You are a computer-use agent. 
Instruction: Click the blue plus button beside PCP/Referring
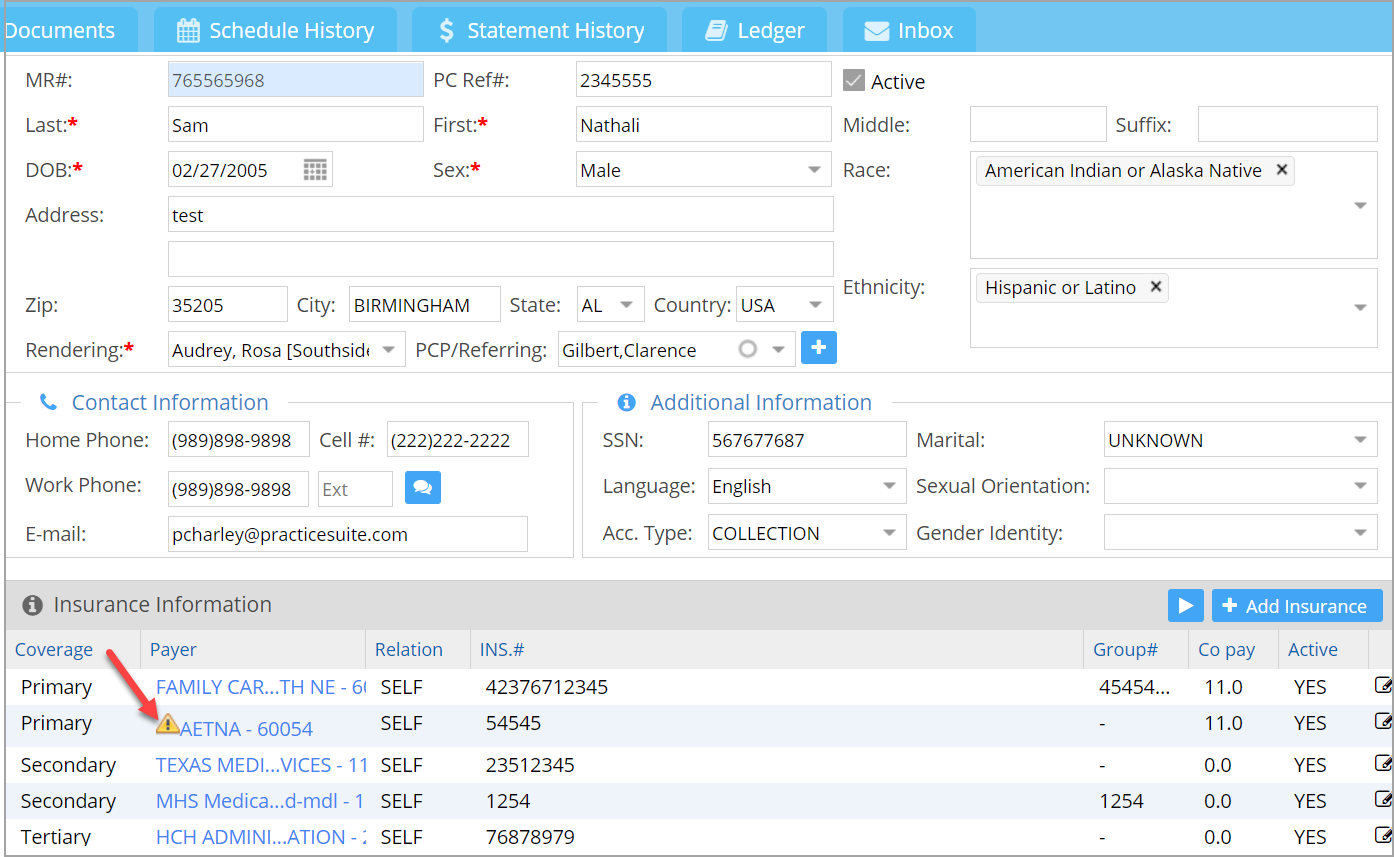[818, 348]
